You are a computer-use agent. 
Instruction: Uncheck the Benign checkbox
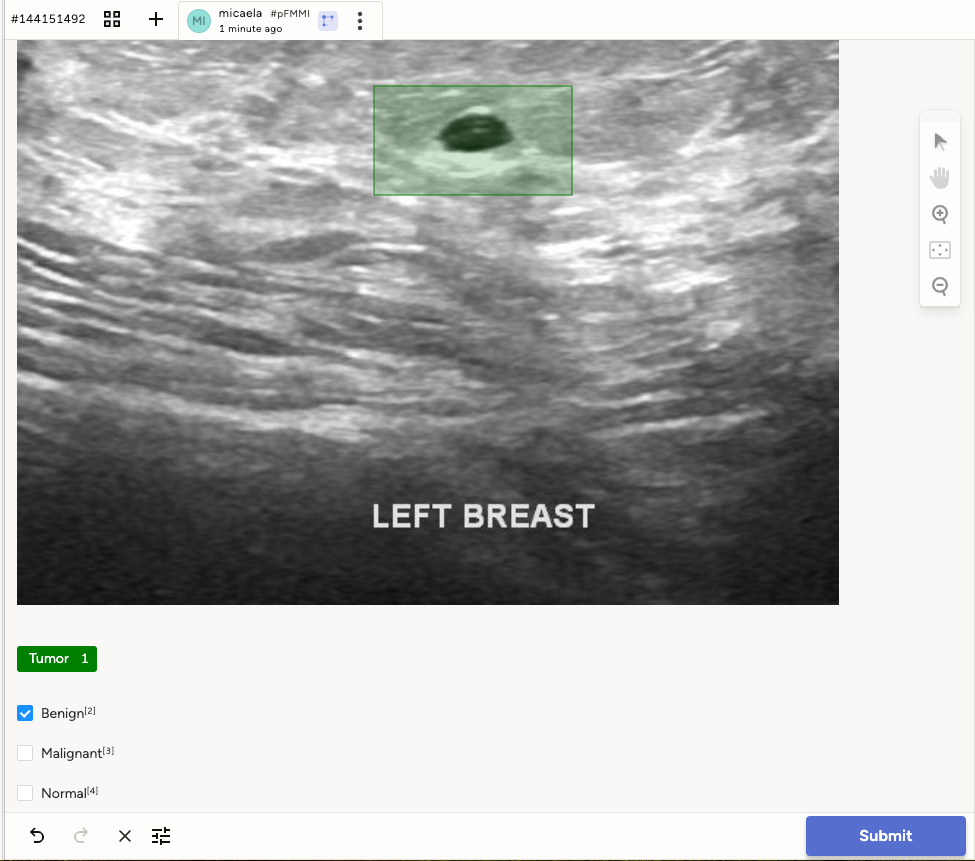tap(25, 713)
